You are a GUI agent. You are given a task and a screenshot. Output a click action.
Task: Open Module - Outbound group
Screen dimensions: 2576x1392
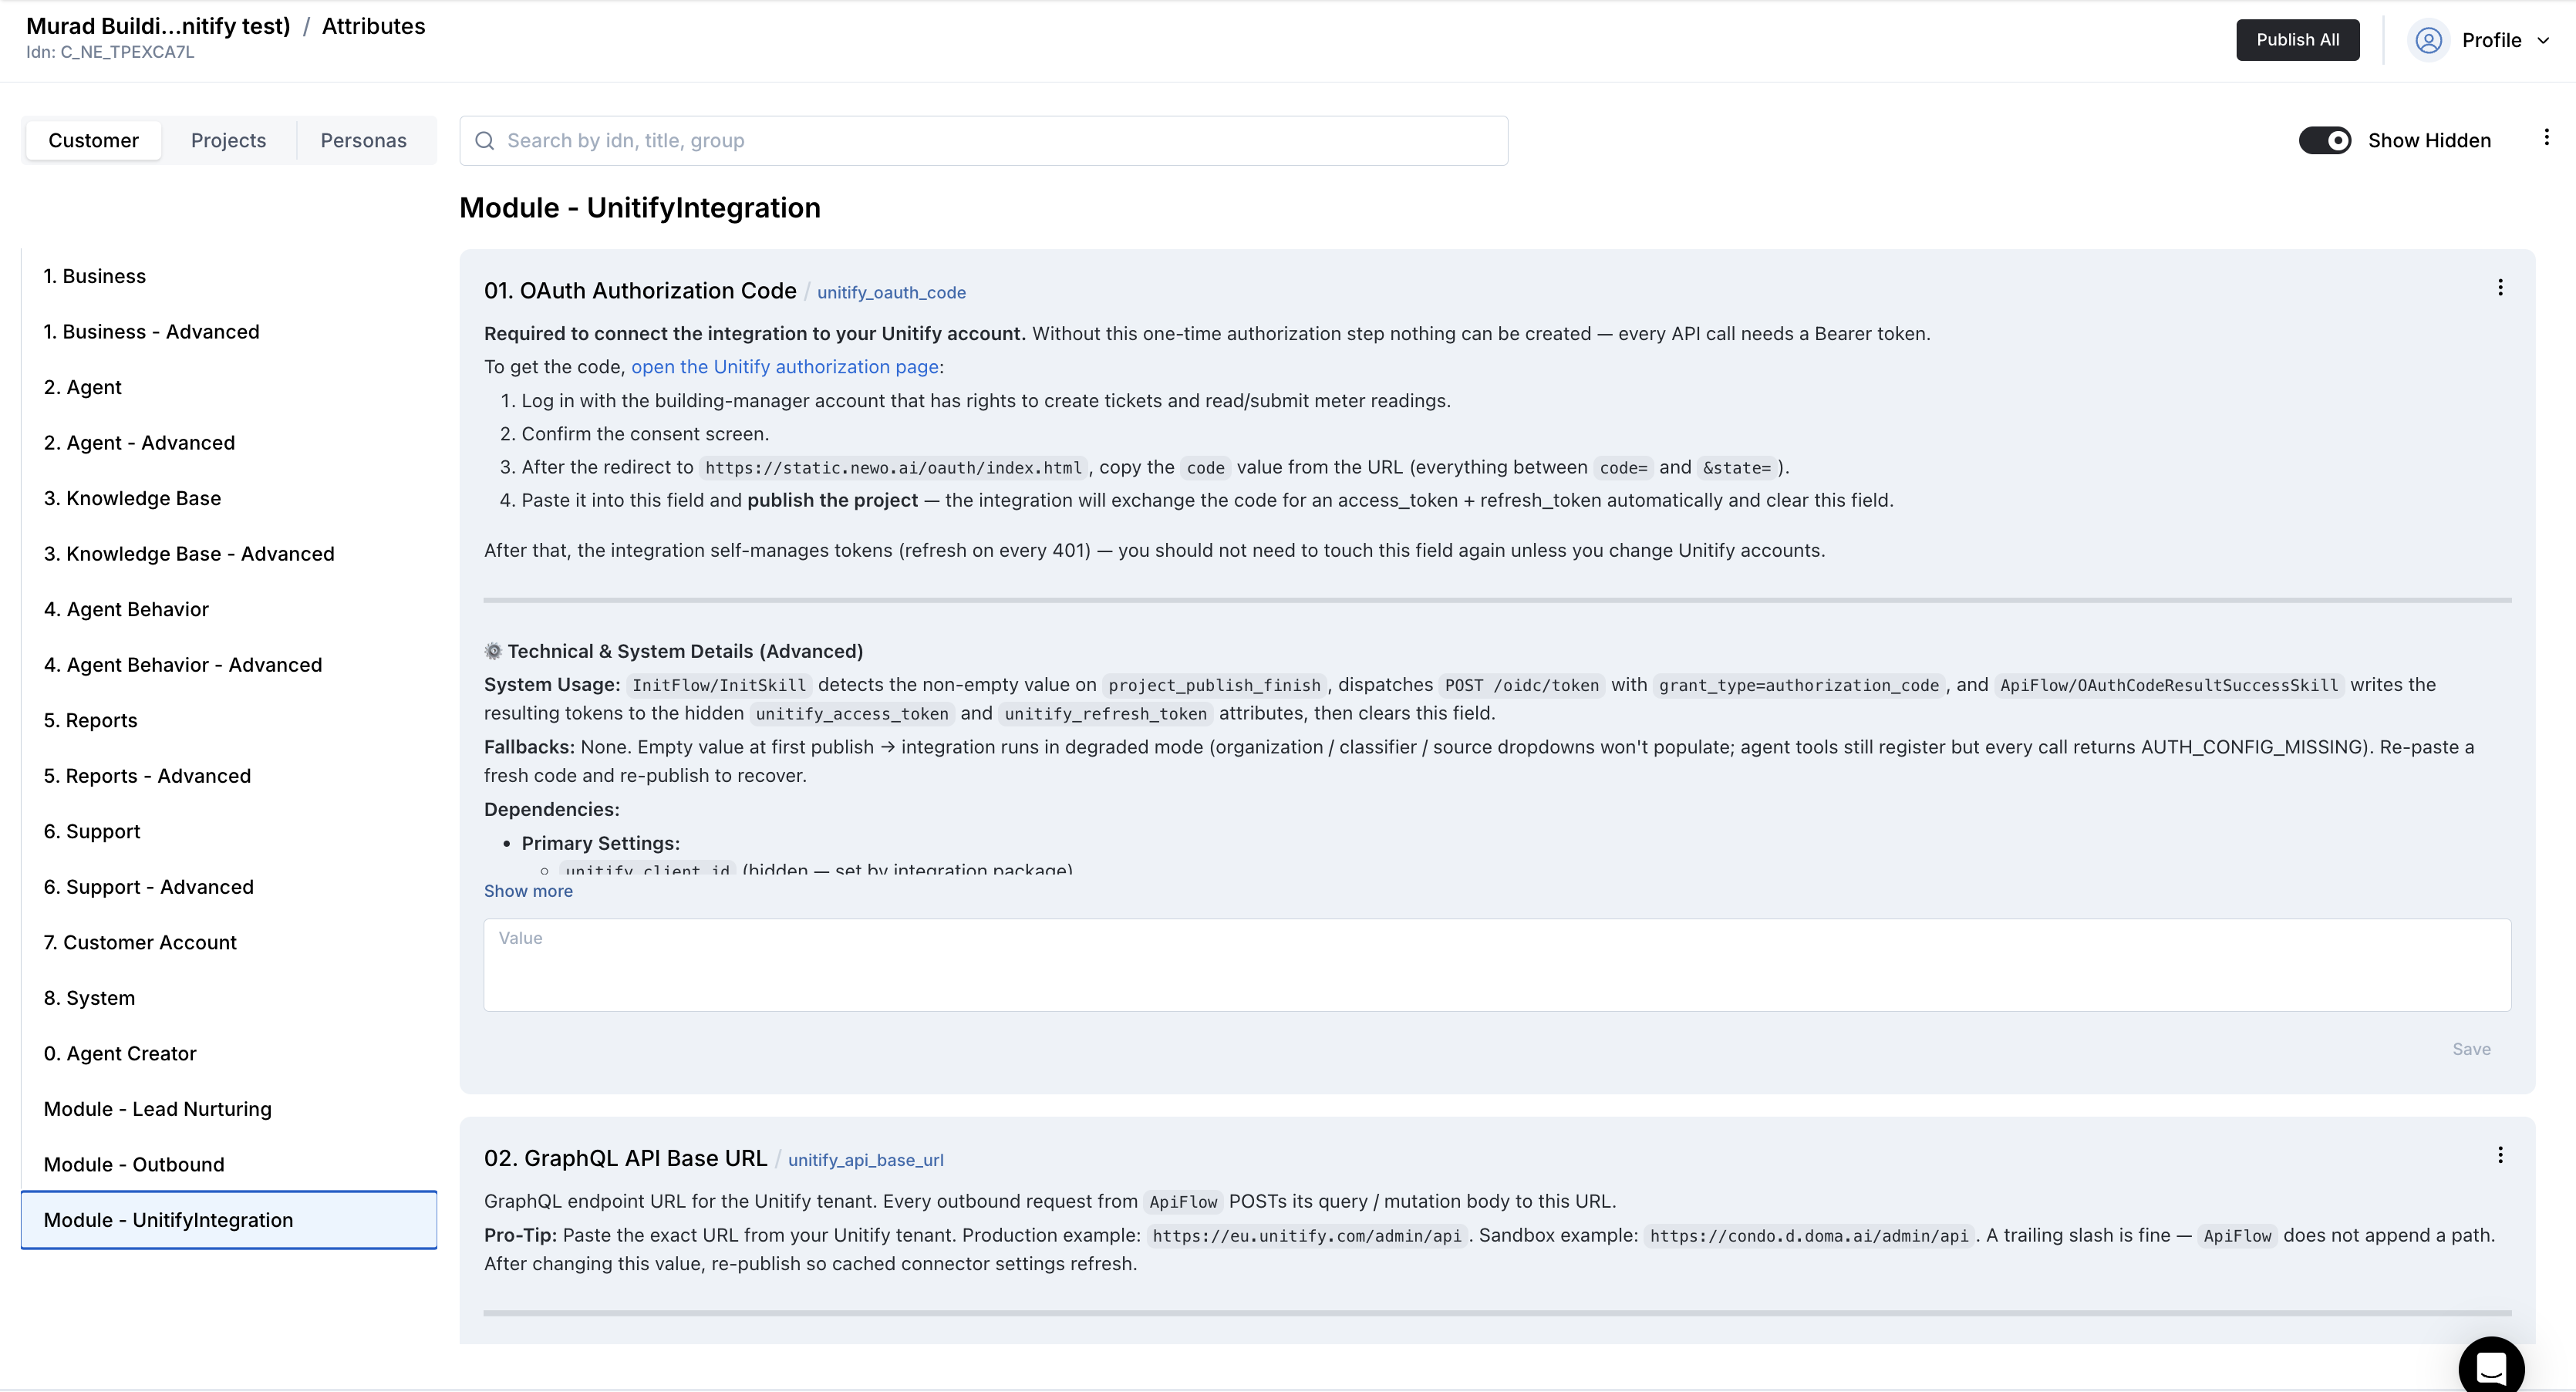click(228, 1164)
